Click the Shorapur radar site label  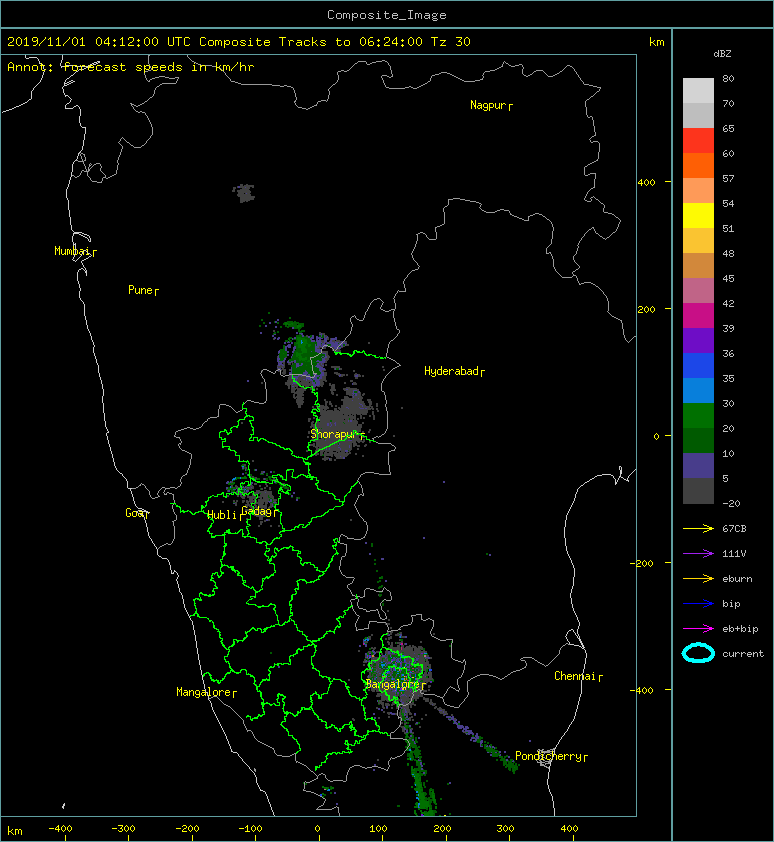[x=333, y=434]
